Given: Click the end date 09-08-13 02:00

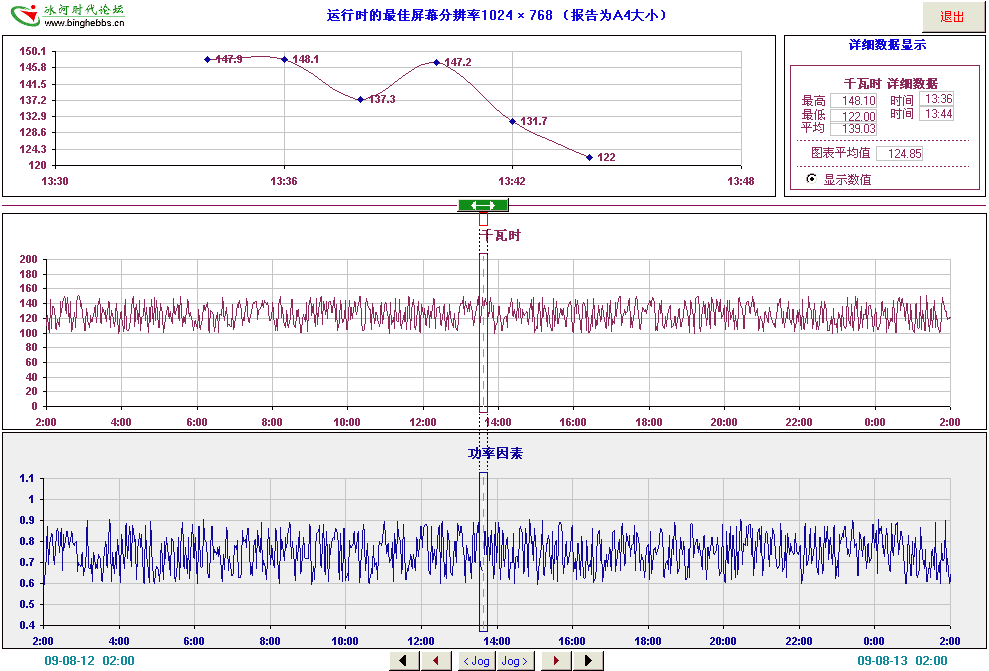Looking at the screenshot, I should (x=902, y=661).
